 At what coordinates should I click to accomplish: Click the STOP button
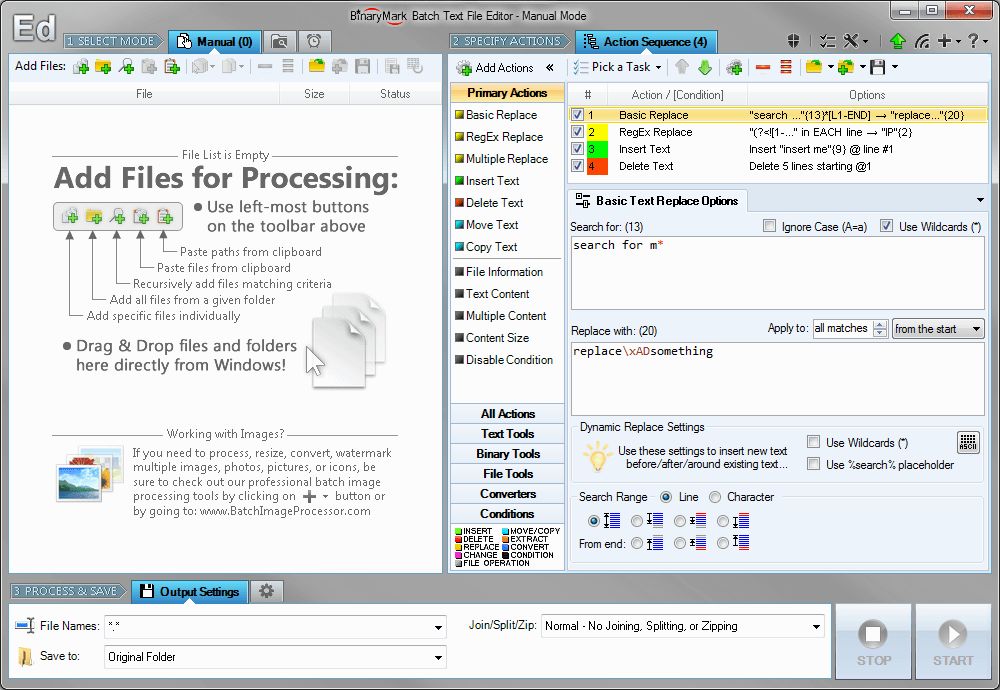point(873,642)
